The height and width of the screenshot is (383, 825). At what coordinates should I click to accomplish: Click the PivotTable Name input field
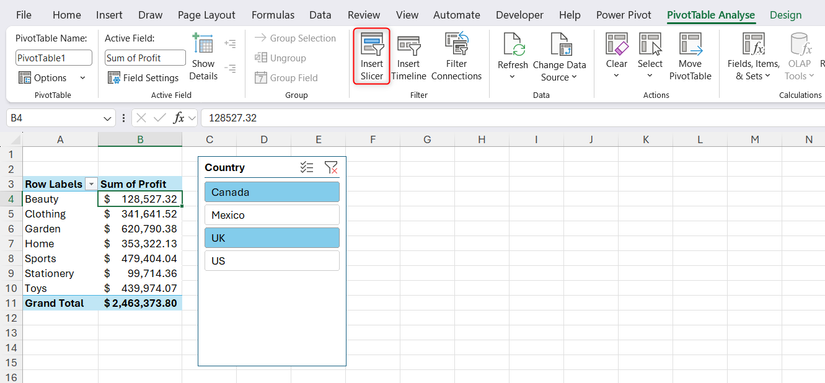coord(54,58)
